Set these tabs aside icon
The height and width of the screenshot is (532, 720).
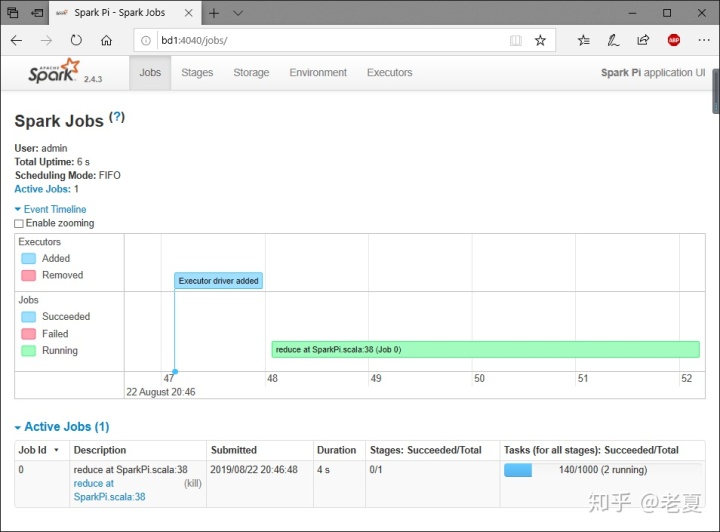click(x=37, y=13)
